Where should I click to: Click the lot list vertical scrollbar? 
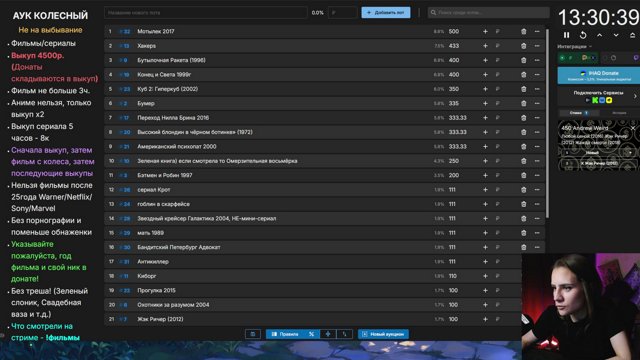[x=547, y=123]
